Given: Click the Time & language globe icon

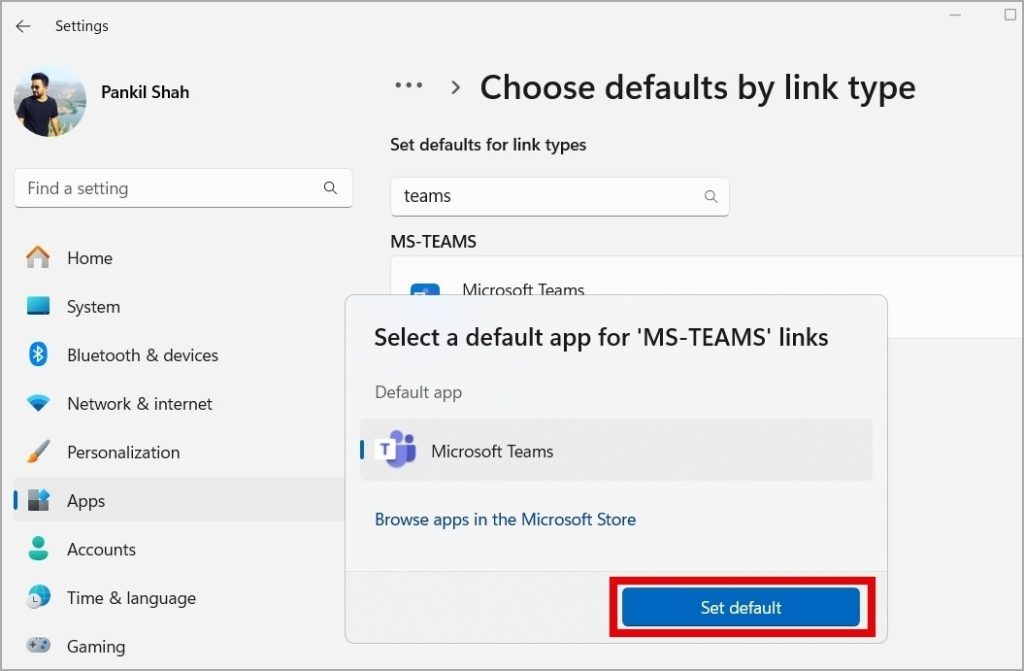Looking at the screenshot, I should pyautogui.click(x=39, y=597).
